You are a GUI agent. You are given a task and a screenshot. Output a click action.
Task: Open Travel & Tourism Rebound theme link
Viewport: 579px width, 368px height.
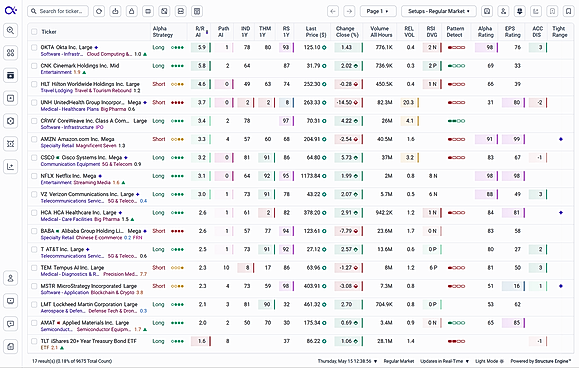pos(103,90)
